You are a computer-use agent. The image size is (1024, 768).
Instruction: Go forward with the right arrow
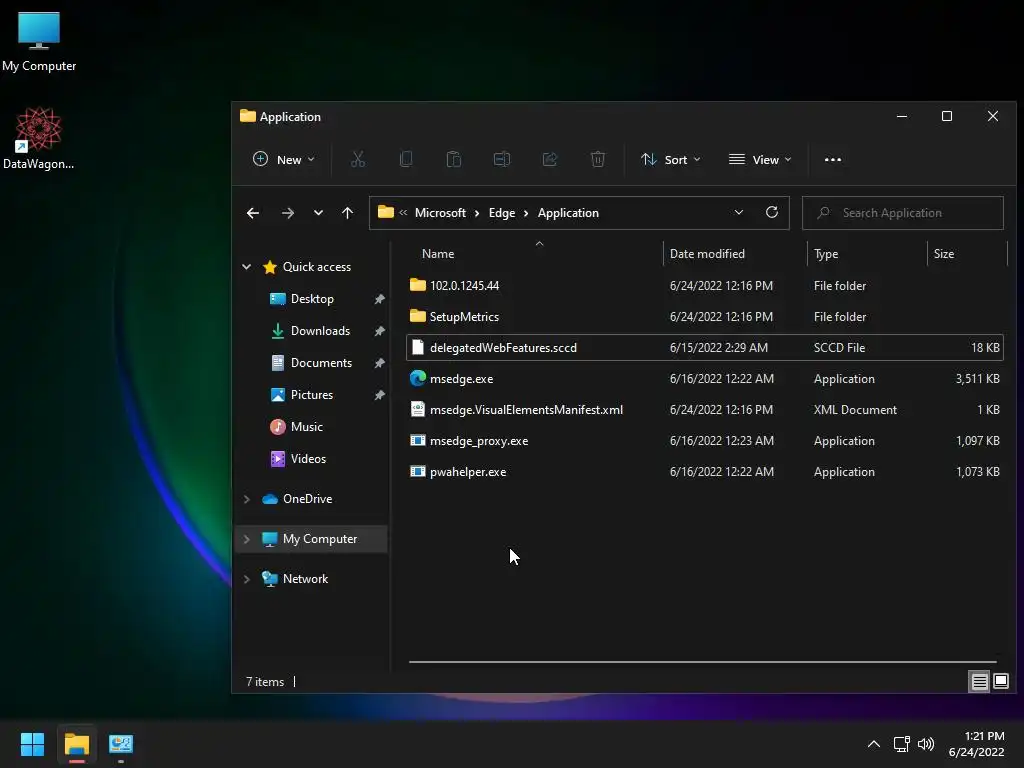tap(287, 213)
